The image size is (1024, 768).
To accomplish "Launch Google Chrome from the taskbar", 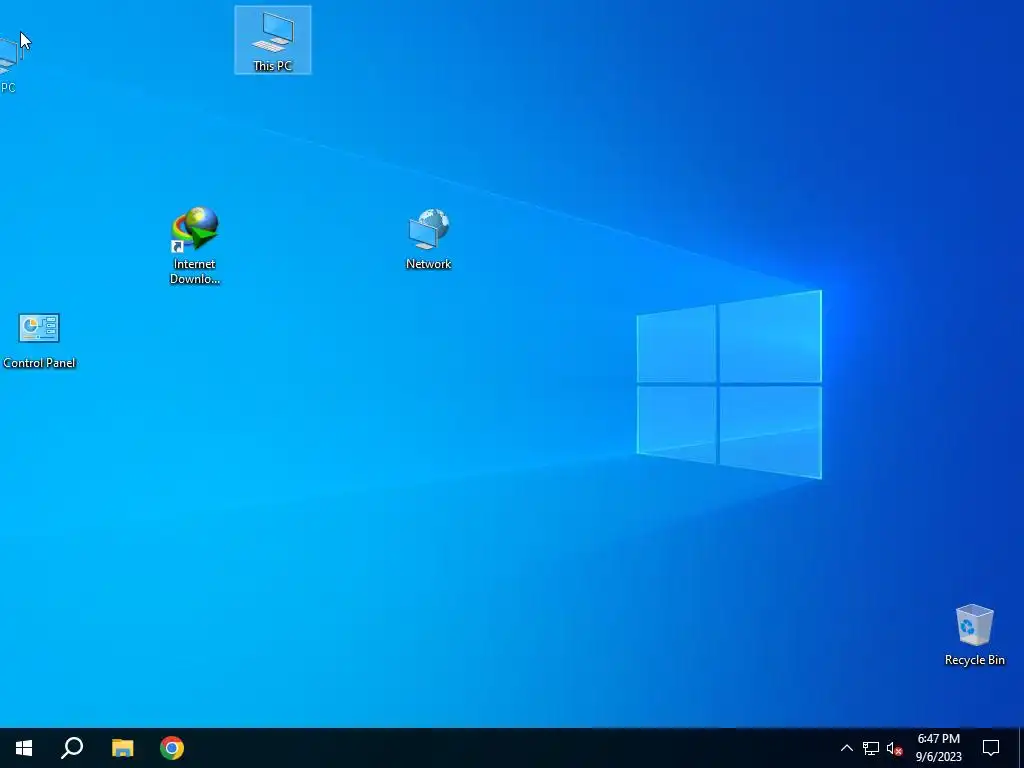I will pos(172,748).
